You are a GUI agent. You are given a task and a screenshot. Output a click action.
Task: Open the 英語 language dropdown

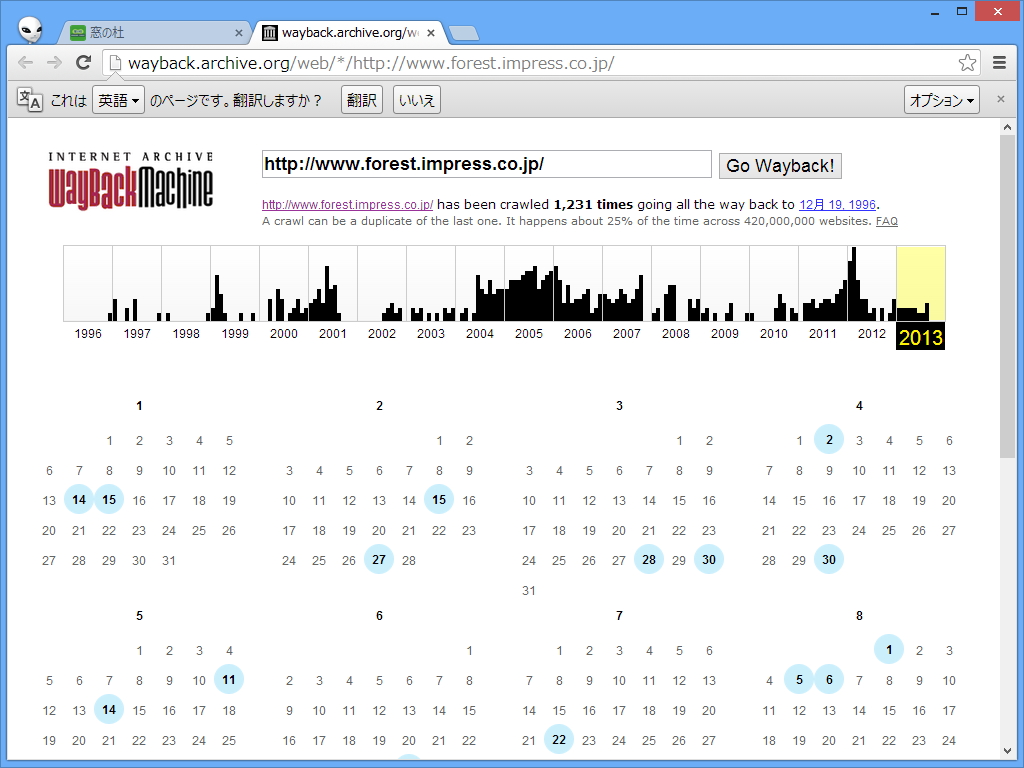click(x=118, y=100)
